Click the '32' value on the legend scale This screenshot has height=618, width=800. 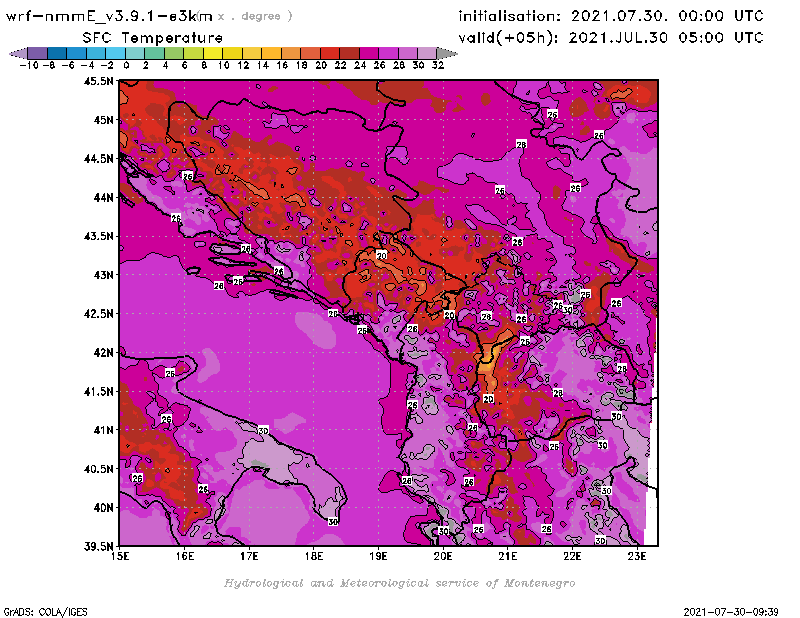(438, 65)
